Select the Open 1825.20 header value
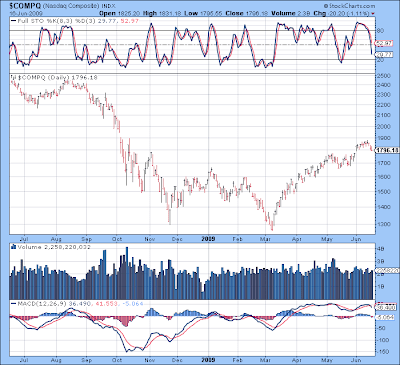This screenshot has width=400, height=365. point(119,13)
